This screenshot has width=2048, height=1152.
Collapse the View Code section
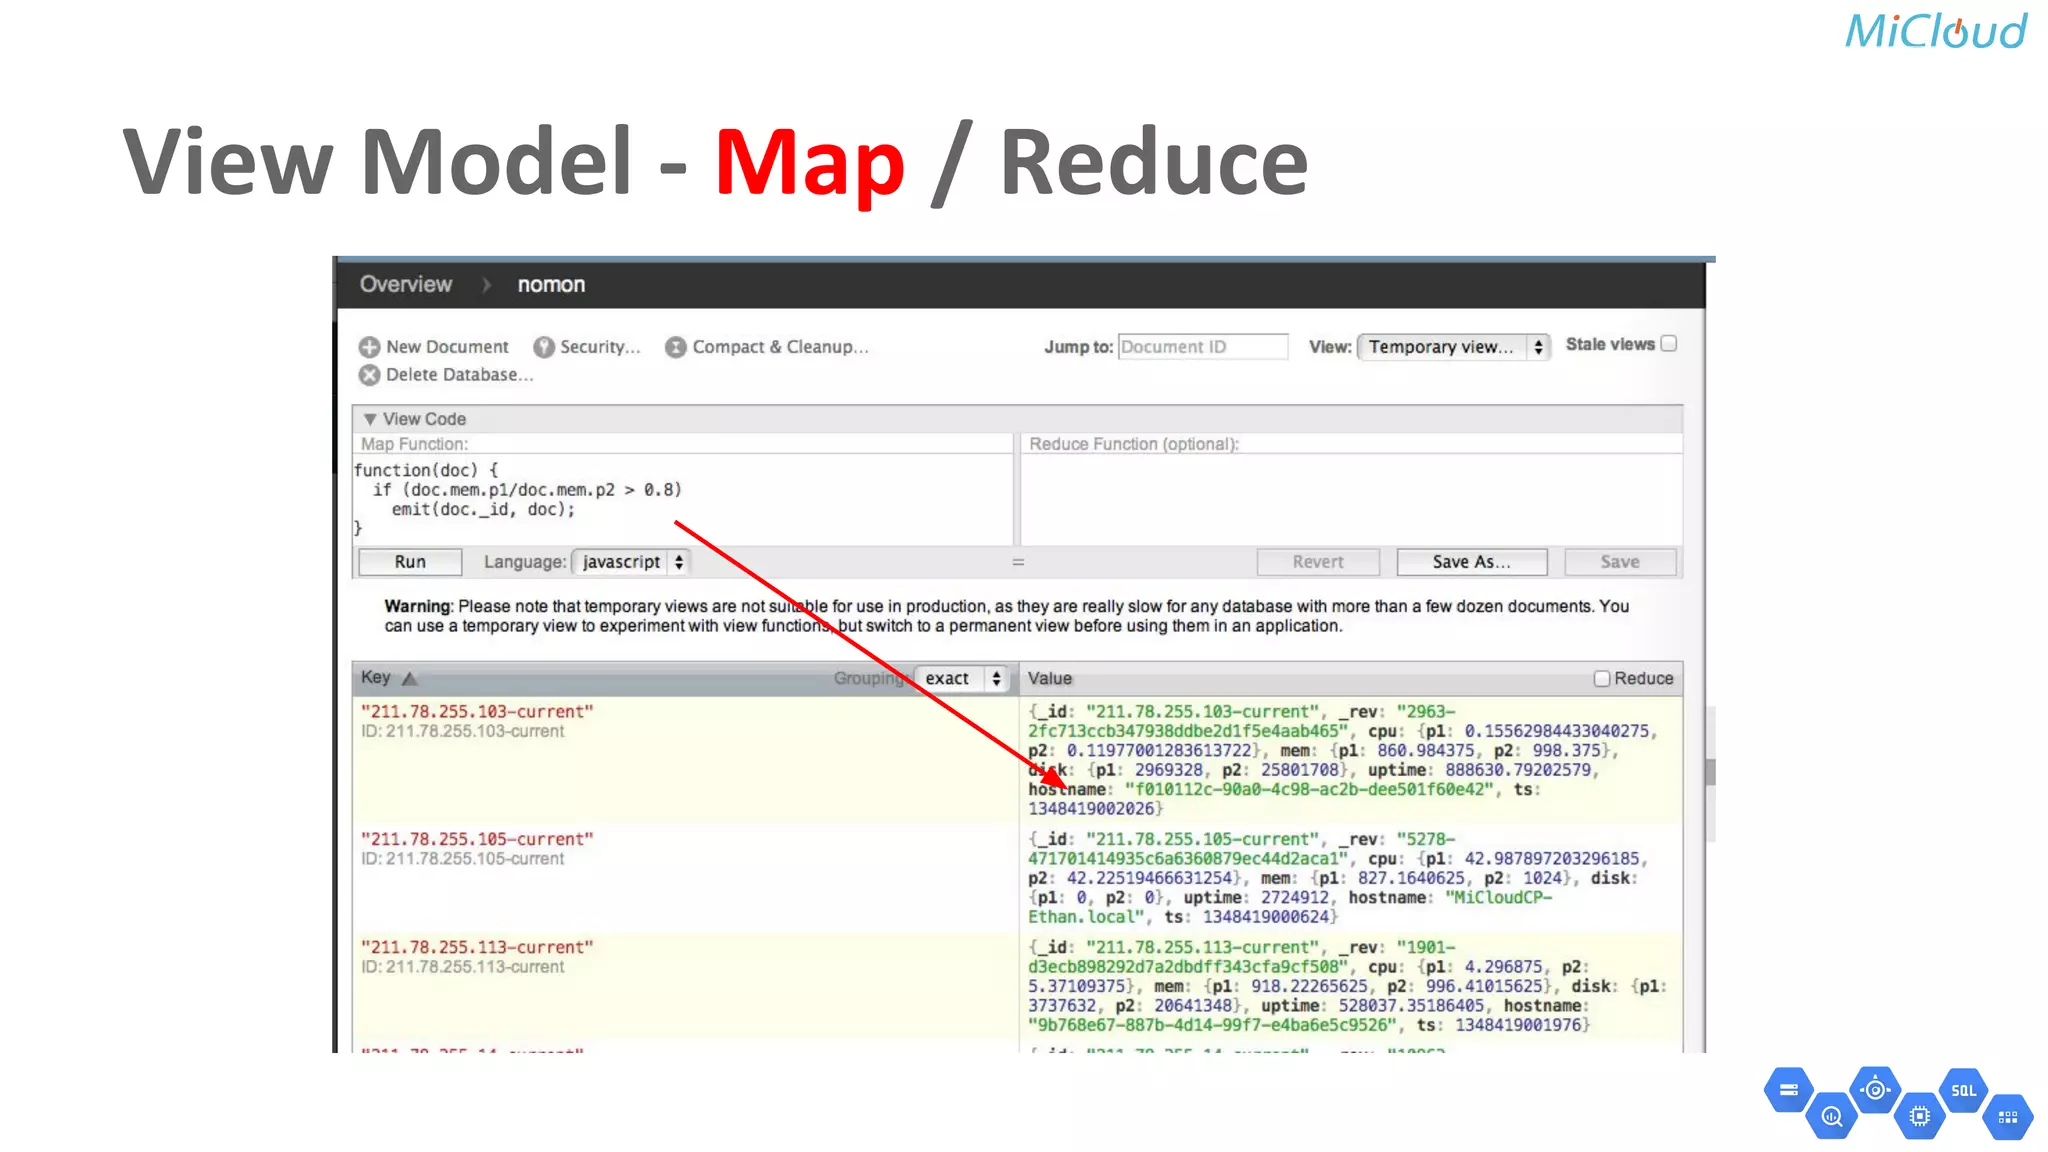click(370, 419)
